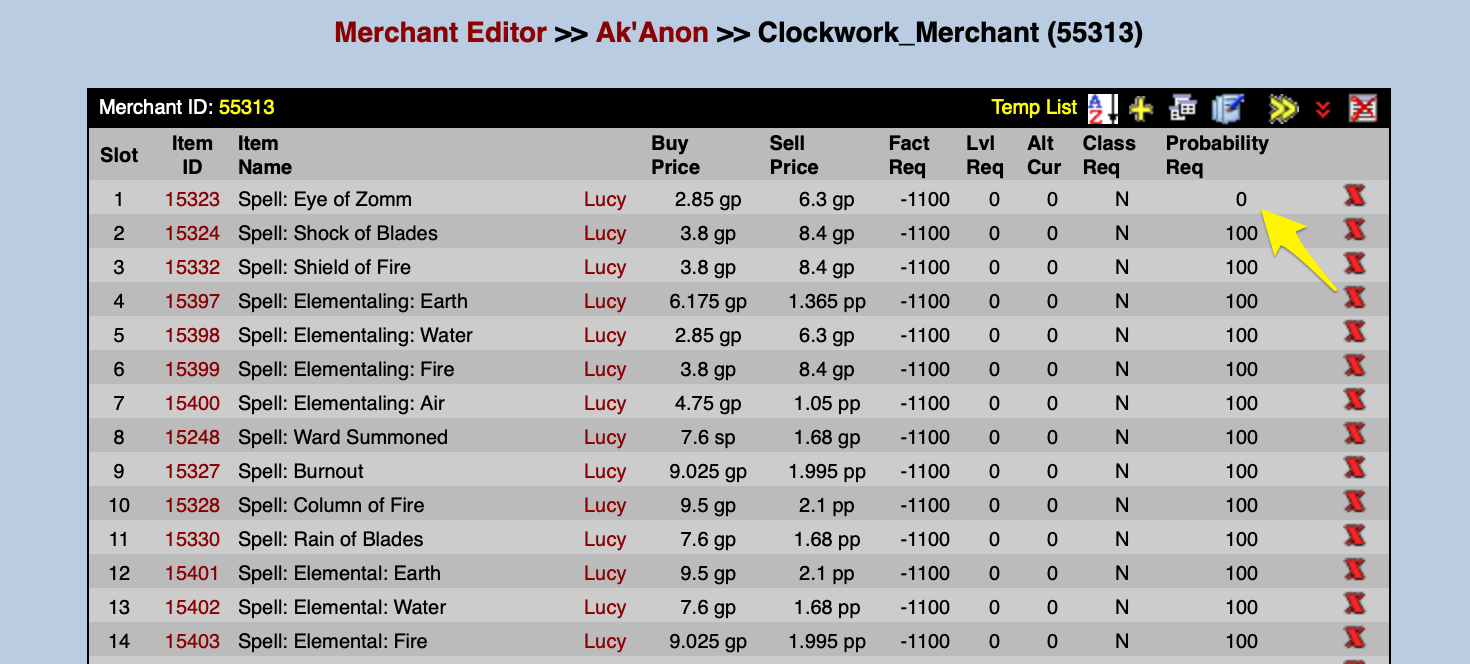
Task: Click the Merchant Editor breadcrumb heading
Action: (x=440, y=32)
